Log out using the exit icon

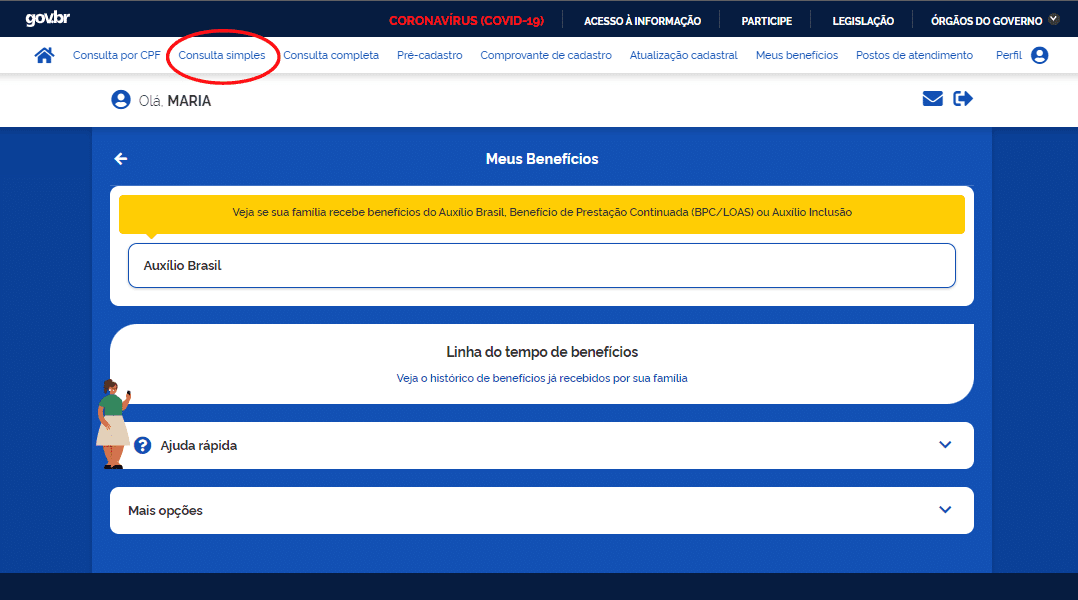click(x=963, y=99)
